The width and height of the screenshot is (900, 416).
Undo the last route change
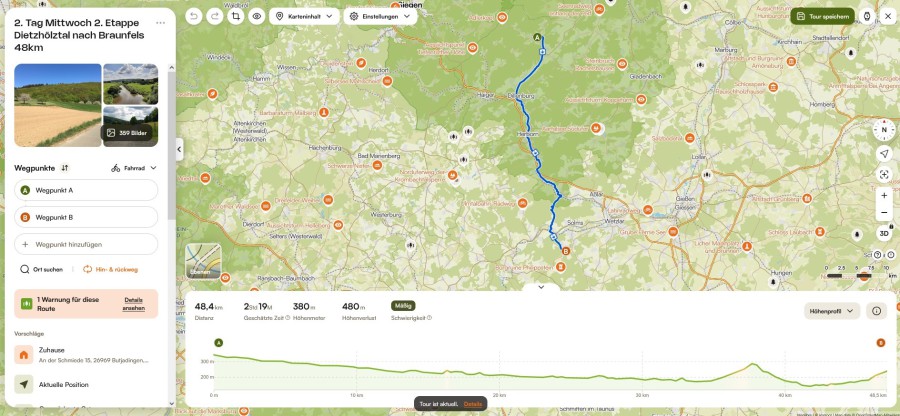coord(194,16)
